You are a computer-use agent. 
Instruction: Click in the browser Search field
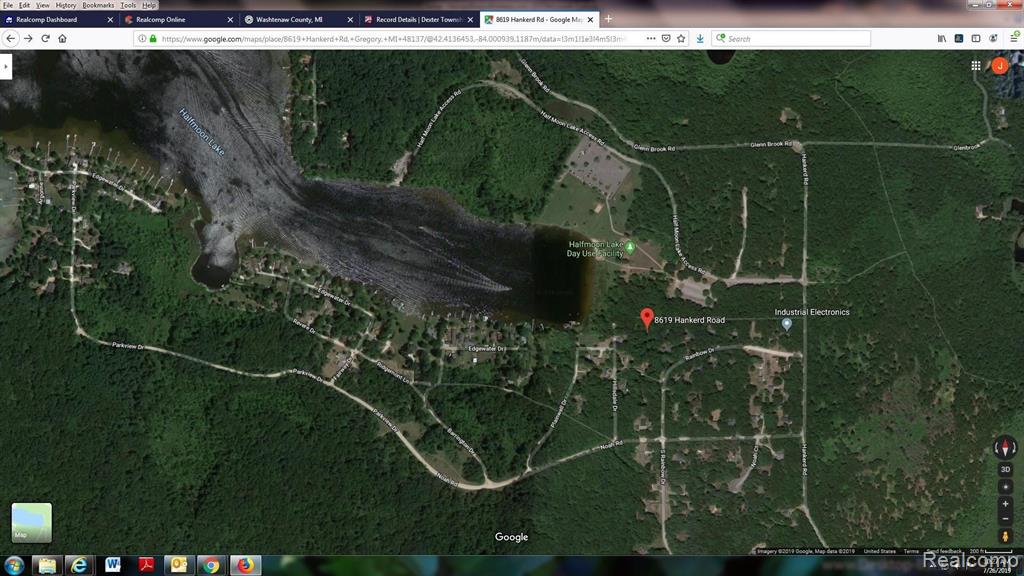pyautogui.click(x=795, y=38)
